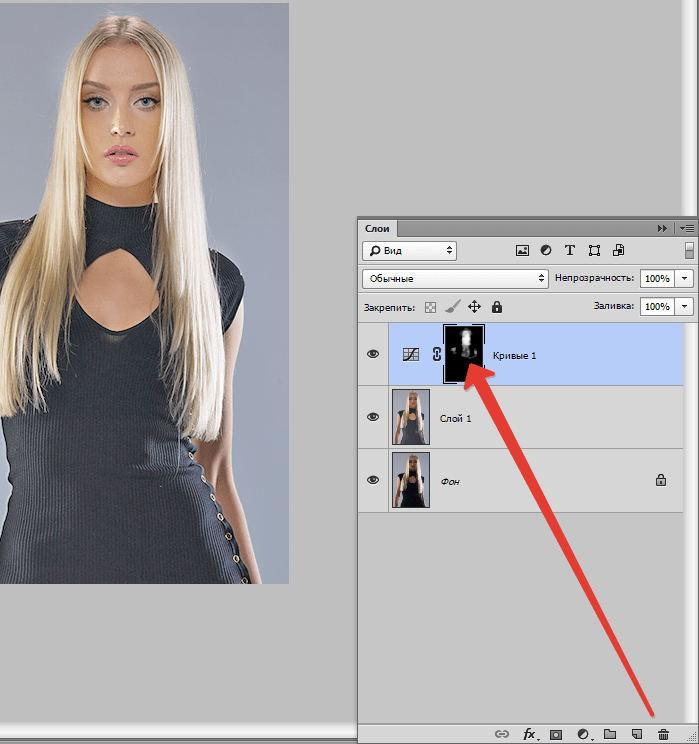Click the Непрозрачность 100% field
The height and width of the screenshot is (744, 699).
click(658, 279)
